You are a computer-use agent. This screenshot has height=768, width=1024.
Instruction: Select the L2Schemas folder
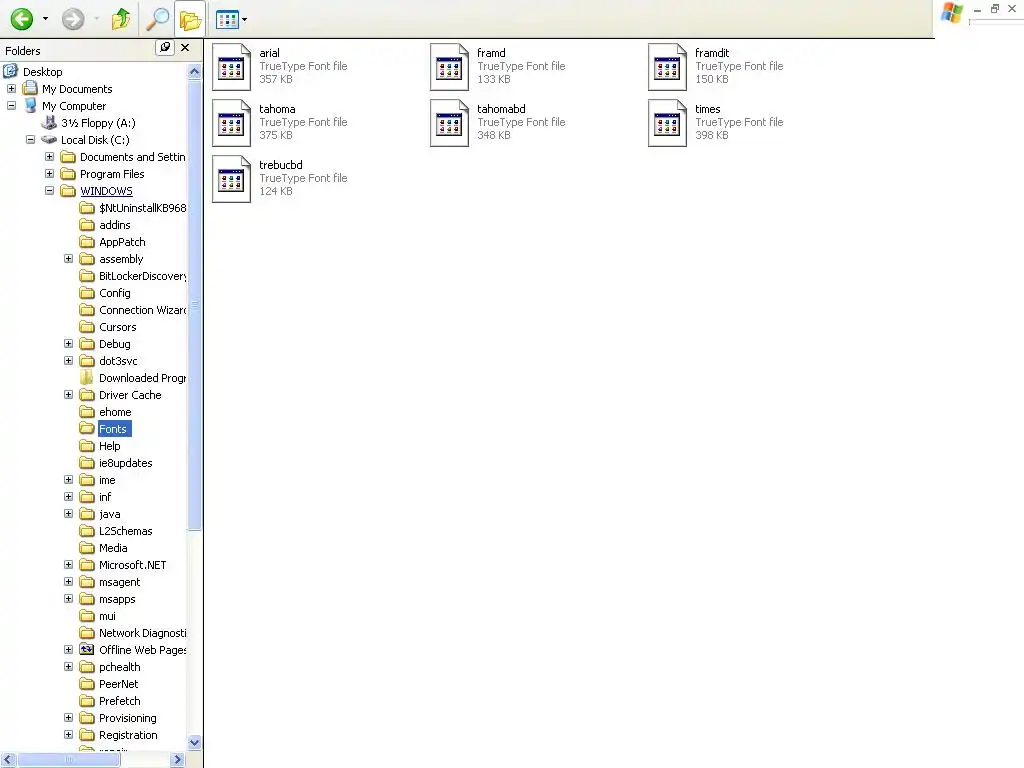pos(125,530)
